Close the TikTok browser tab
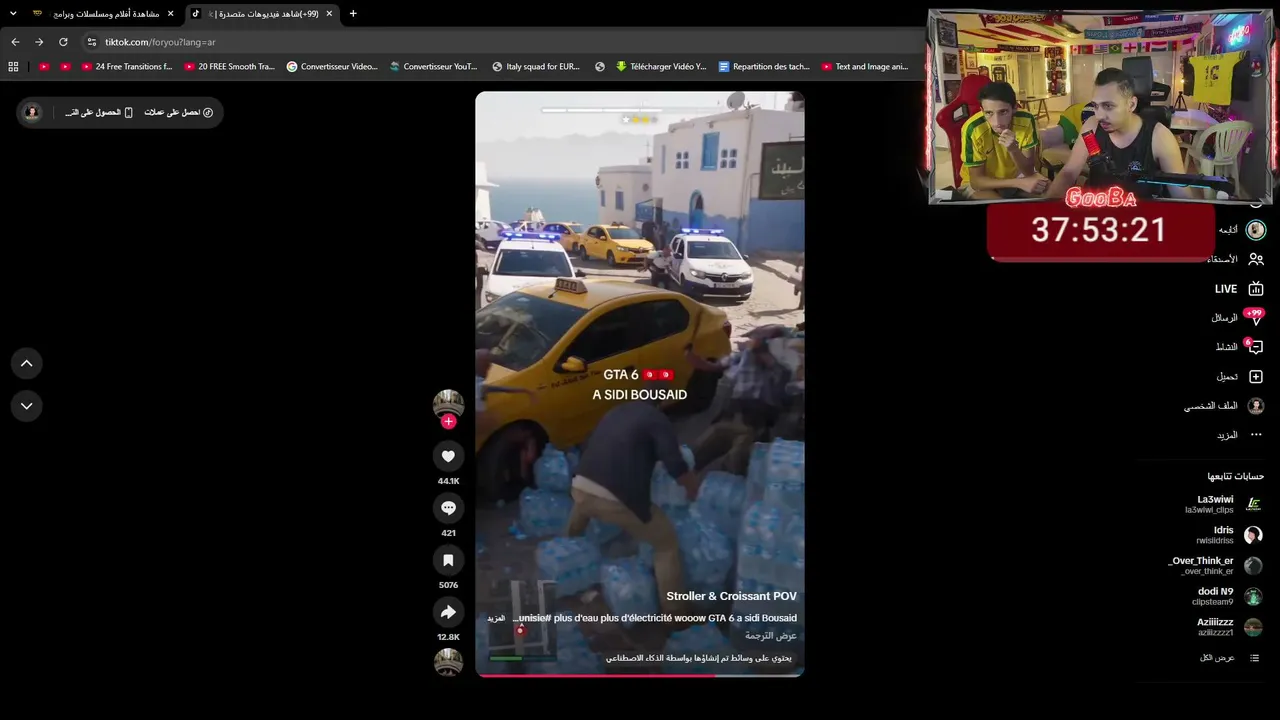The image size is (1280, 720). click(x=329, y=14)
